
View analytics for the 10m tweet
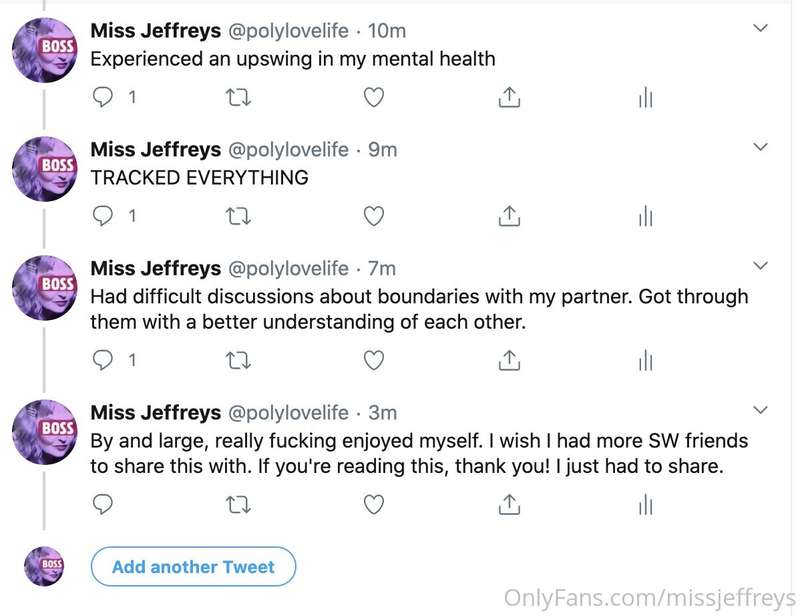click(x=645, y=97)
